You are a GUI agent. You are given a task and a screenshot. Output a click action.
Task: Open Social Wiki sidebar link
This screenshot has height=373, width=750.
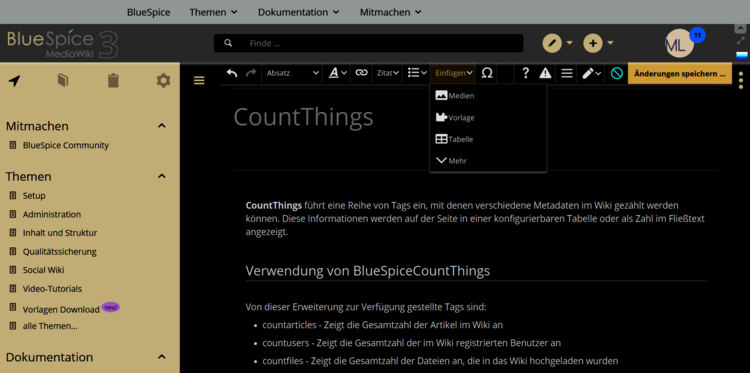[x=44, y=270]
